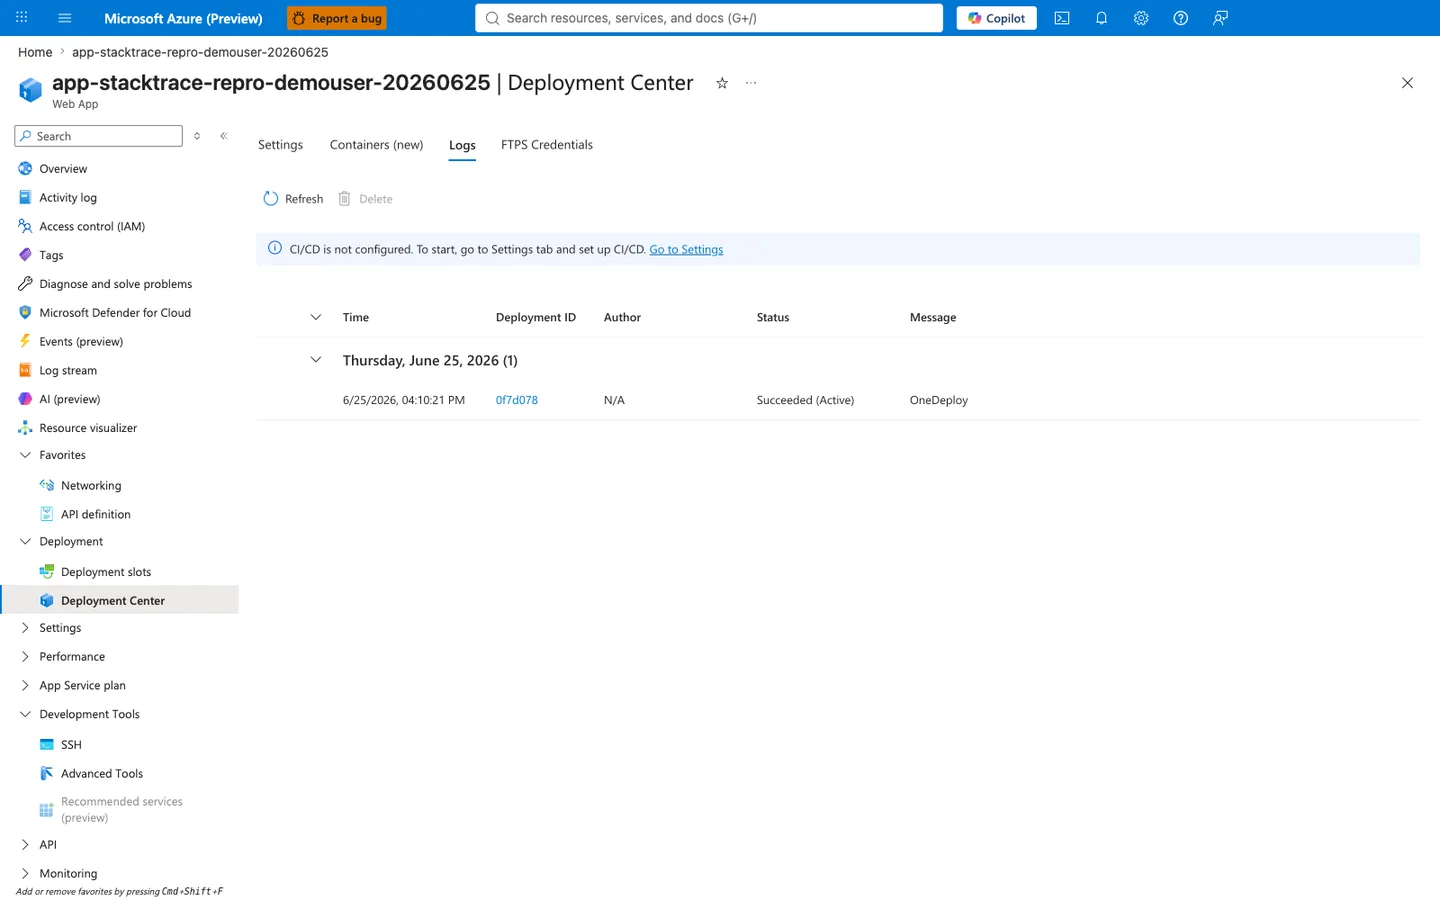1440x900 pixels.
Task: Toggle the sidebar expand/collapse all arrows
Action: pyautogui.click(x=197, y=136)
